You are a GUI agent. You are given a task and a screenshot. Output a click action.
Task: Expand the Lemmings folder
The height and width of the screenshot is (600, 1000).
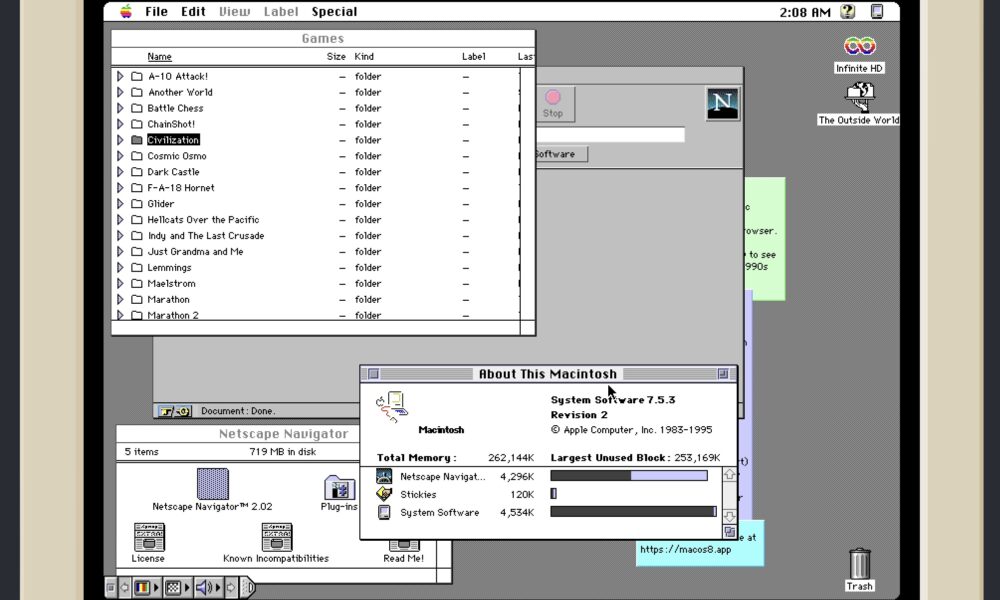click(x=120, y=268)
